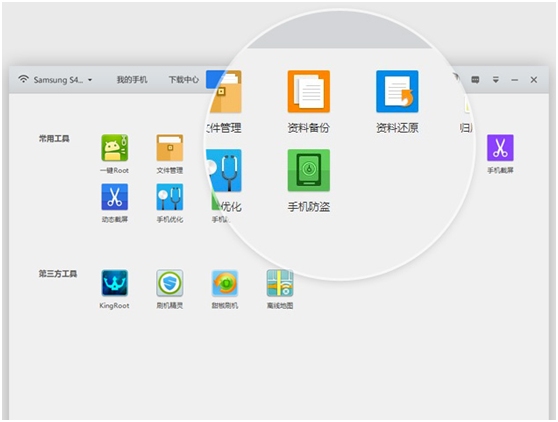This screenshot has height=422, width=558.
Task: Expand the Samsung S4 device dropdown
Action: pyautogui.click(x=90, y=80)
